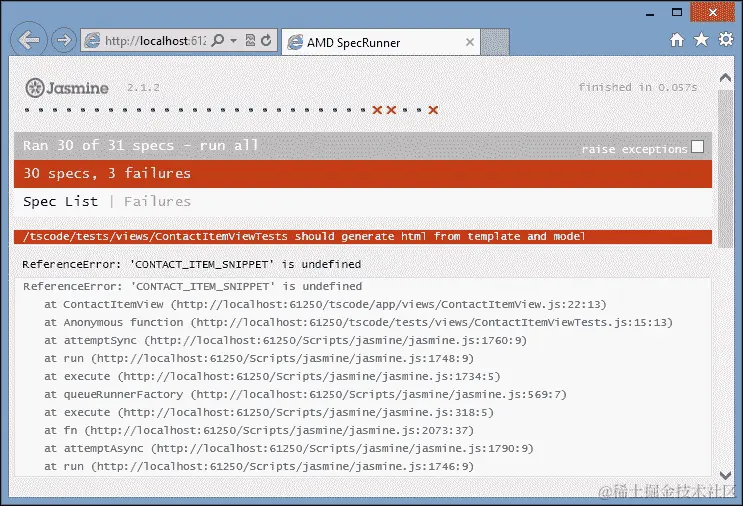
Task: Open the address bar dropdown arrow
Action: click(x=233, y=41)
